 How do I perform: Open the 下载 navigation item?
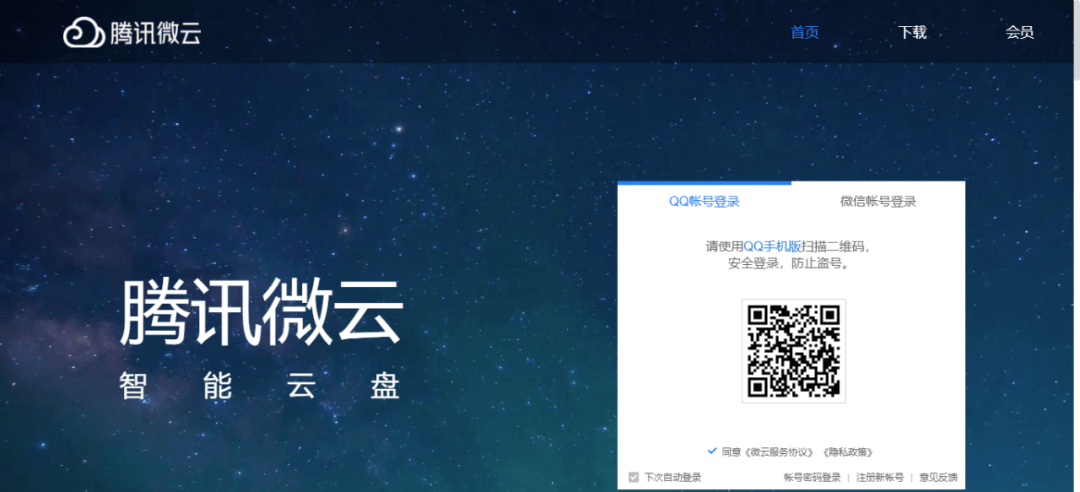pyautogui.click(x=912, y=32)
